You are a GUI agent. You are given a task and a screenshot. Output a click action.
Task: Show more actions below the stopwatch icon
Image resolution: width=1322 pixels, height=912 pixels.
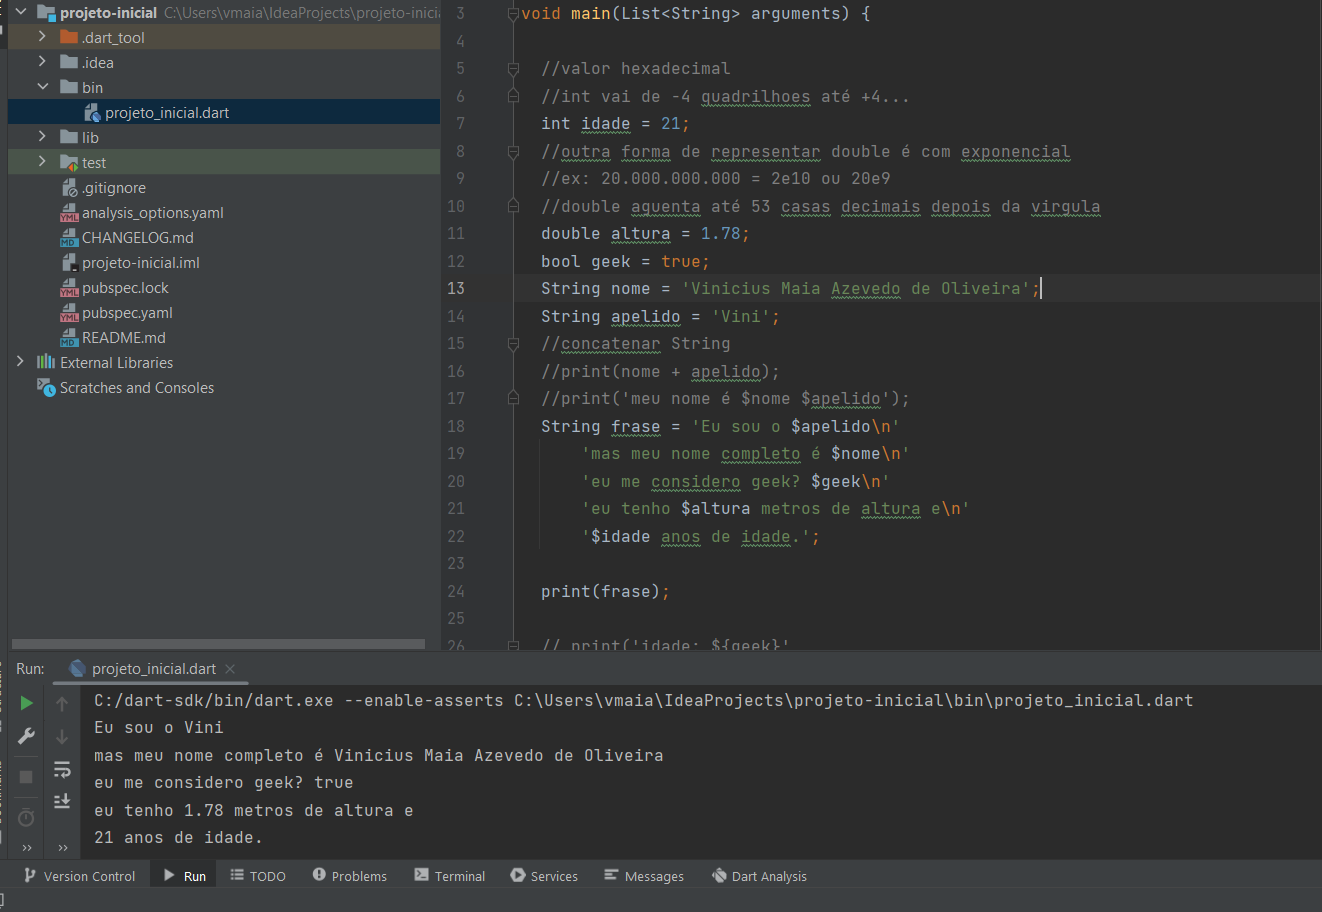(x=27, y=848)
